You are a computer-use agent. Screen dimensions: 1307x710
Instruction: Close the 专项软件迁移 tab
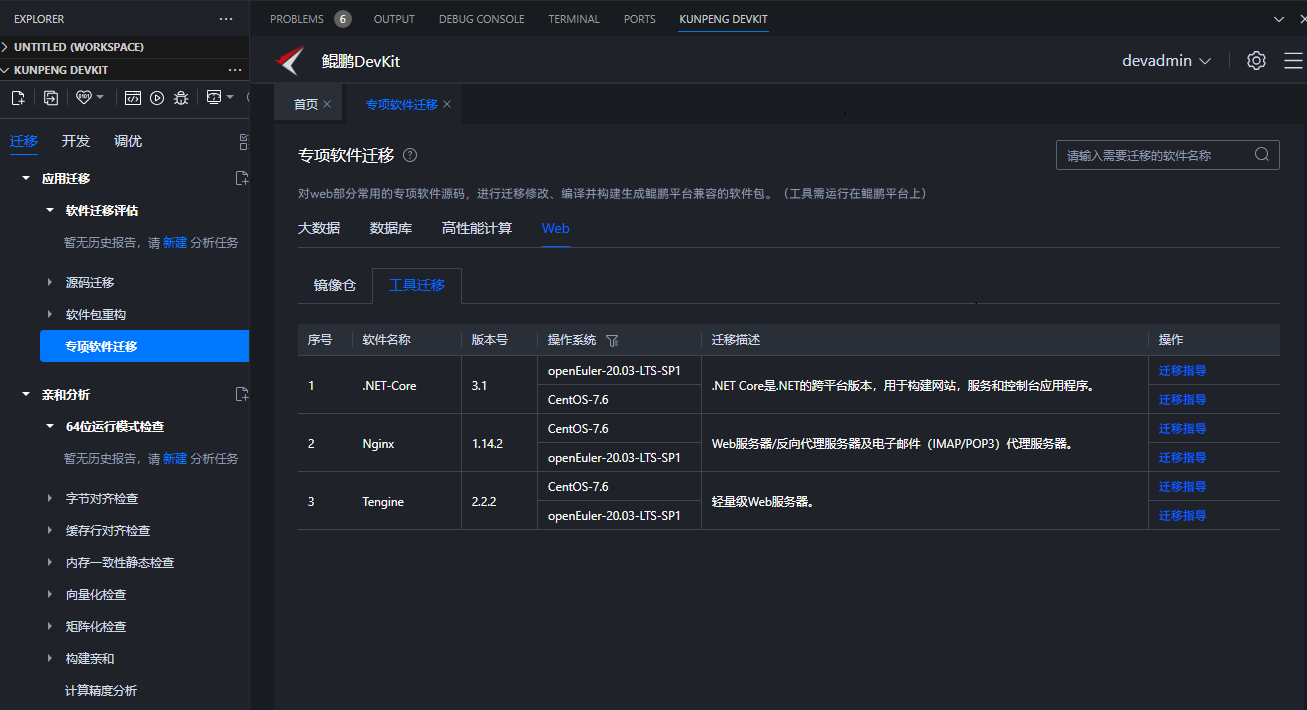(x=447, y=104)
